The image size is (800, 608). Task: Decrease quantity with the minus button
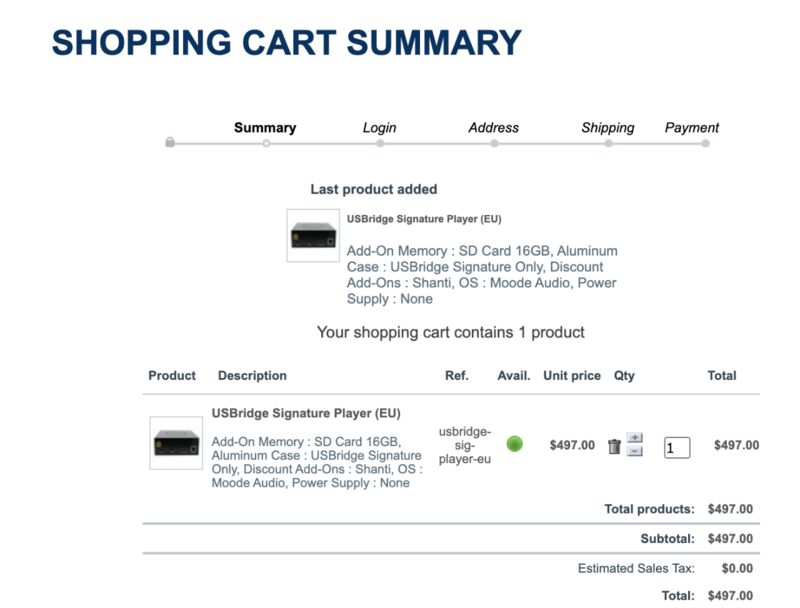tap(635, 452)
